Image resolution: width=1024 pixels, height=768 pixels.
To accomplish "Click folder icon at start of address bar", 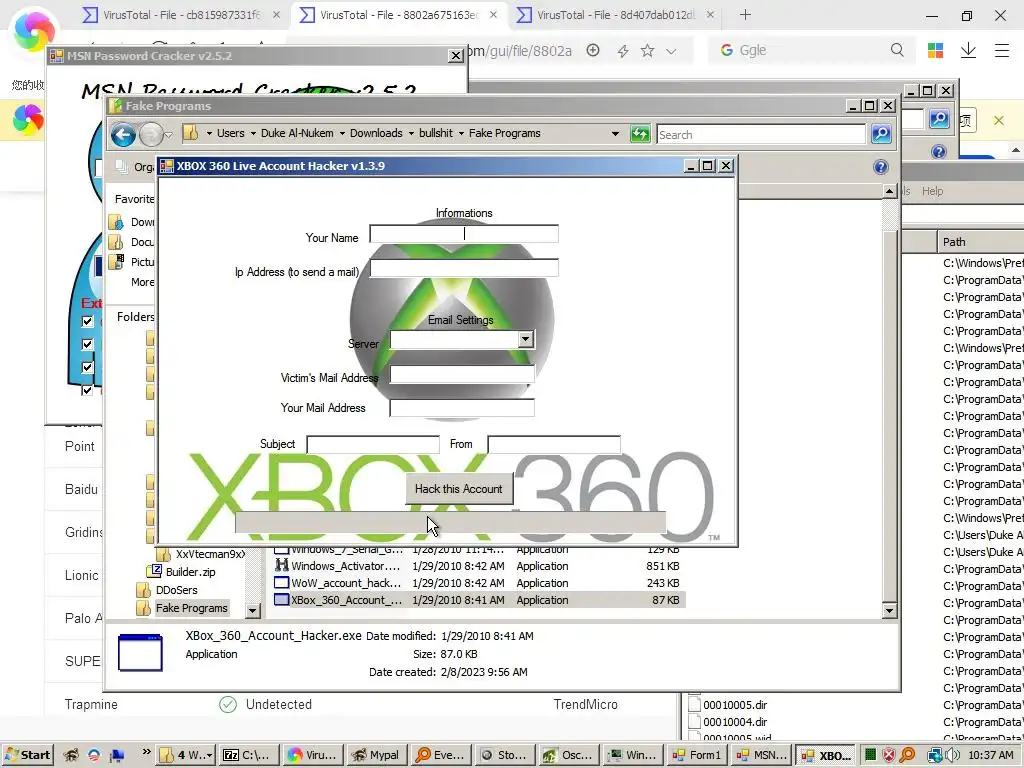I will coord(190,133).
